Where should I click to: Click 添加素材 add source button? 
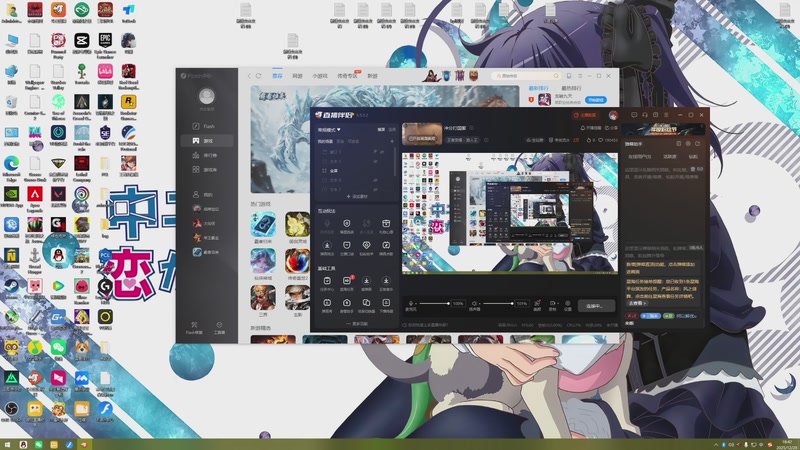(x=357, y=196)
